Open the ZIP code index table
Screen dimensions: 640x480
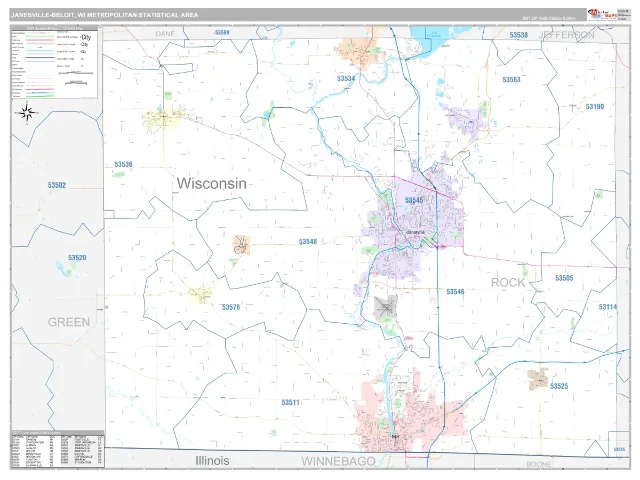57,449
